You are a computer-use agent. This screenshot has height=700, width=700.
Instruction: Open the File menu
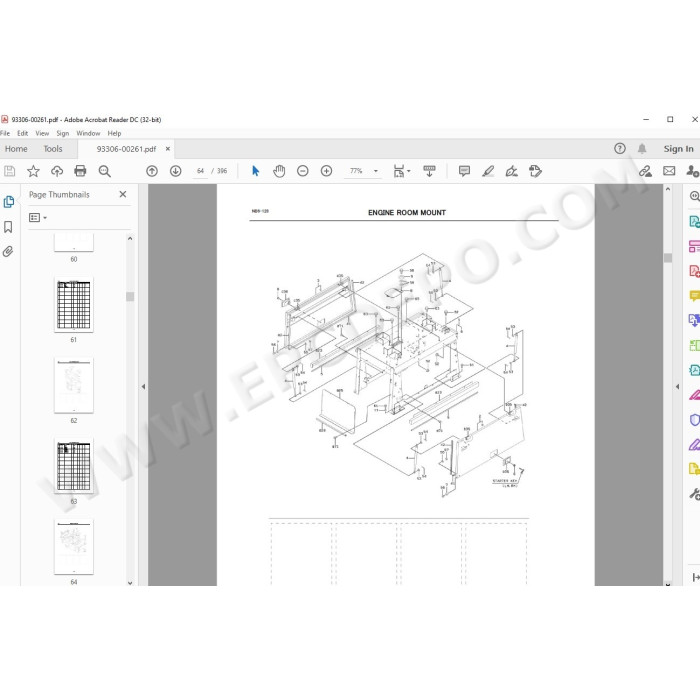[x=4, y=133]
